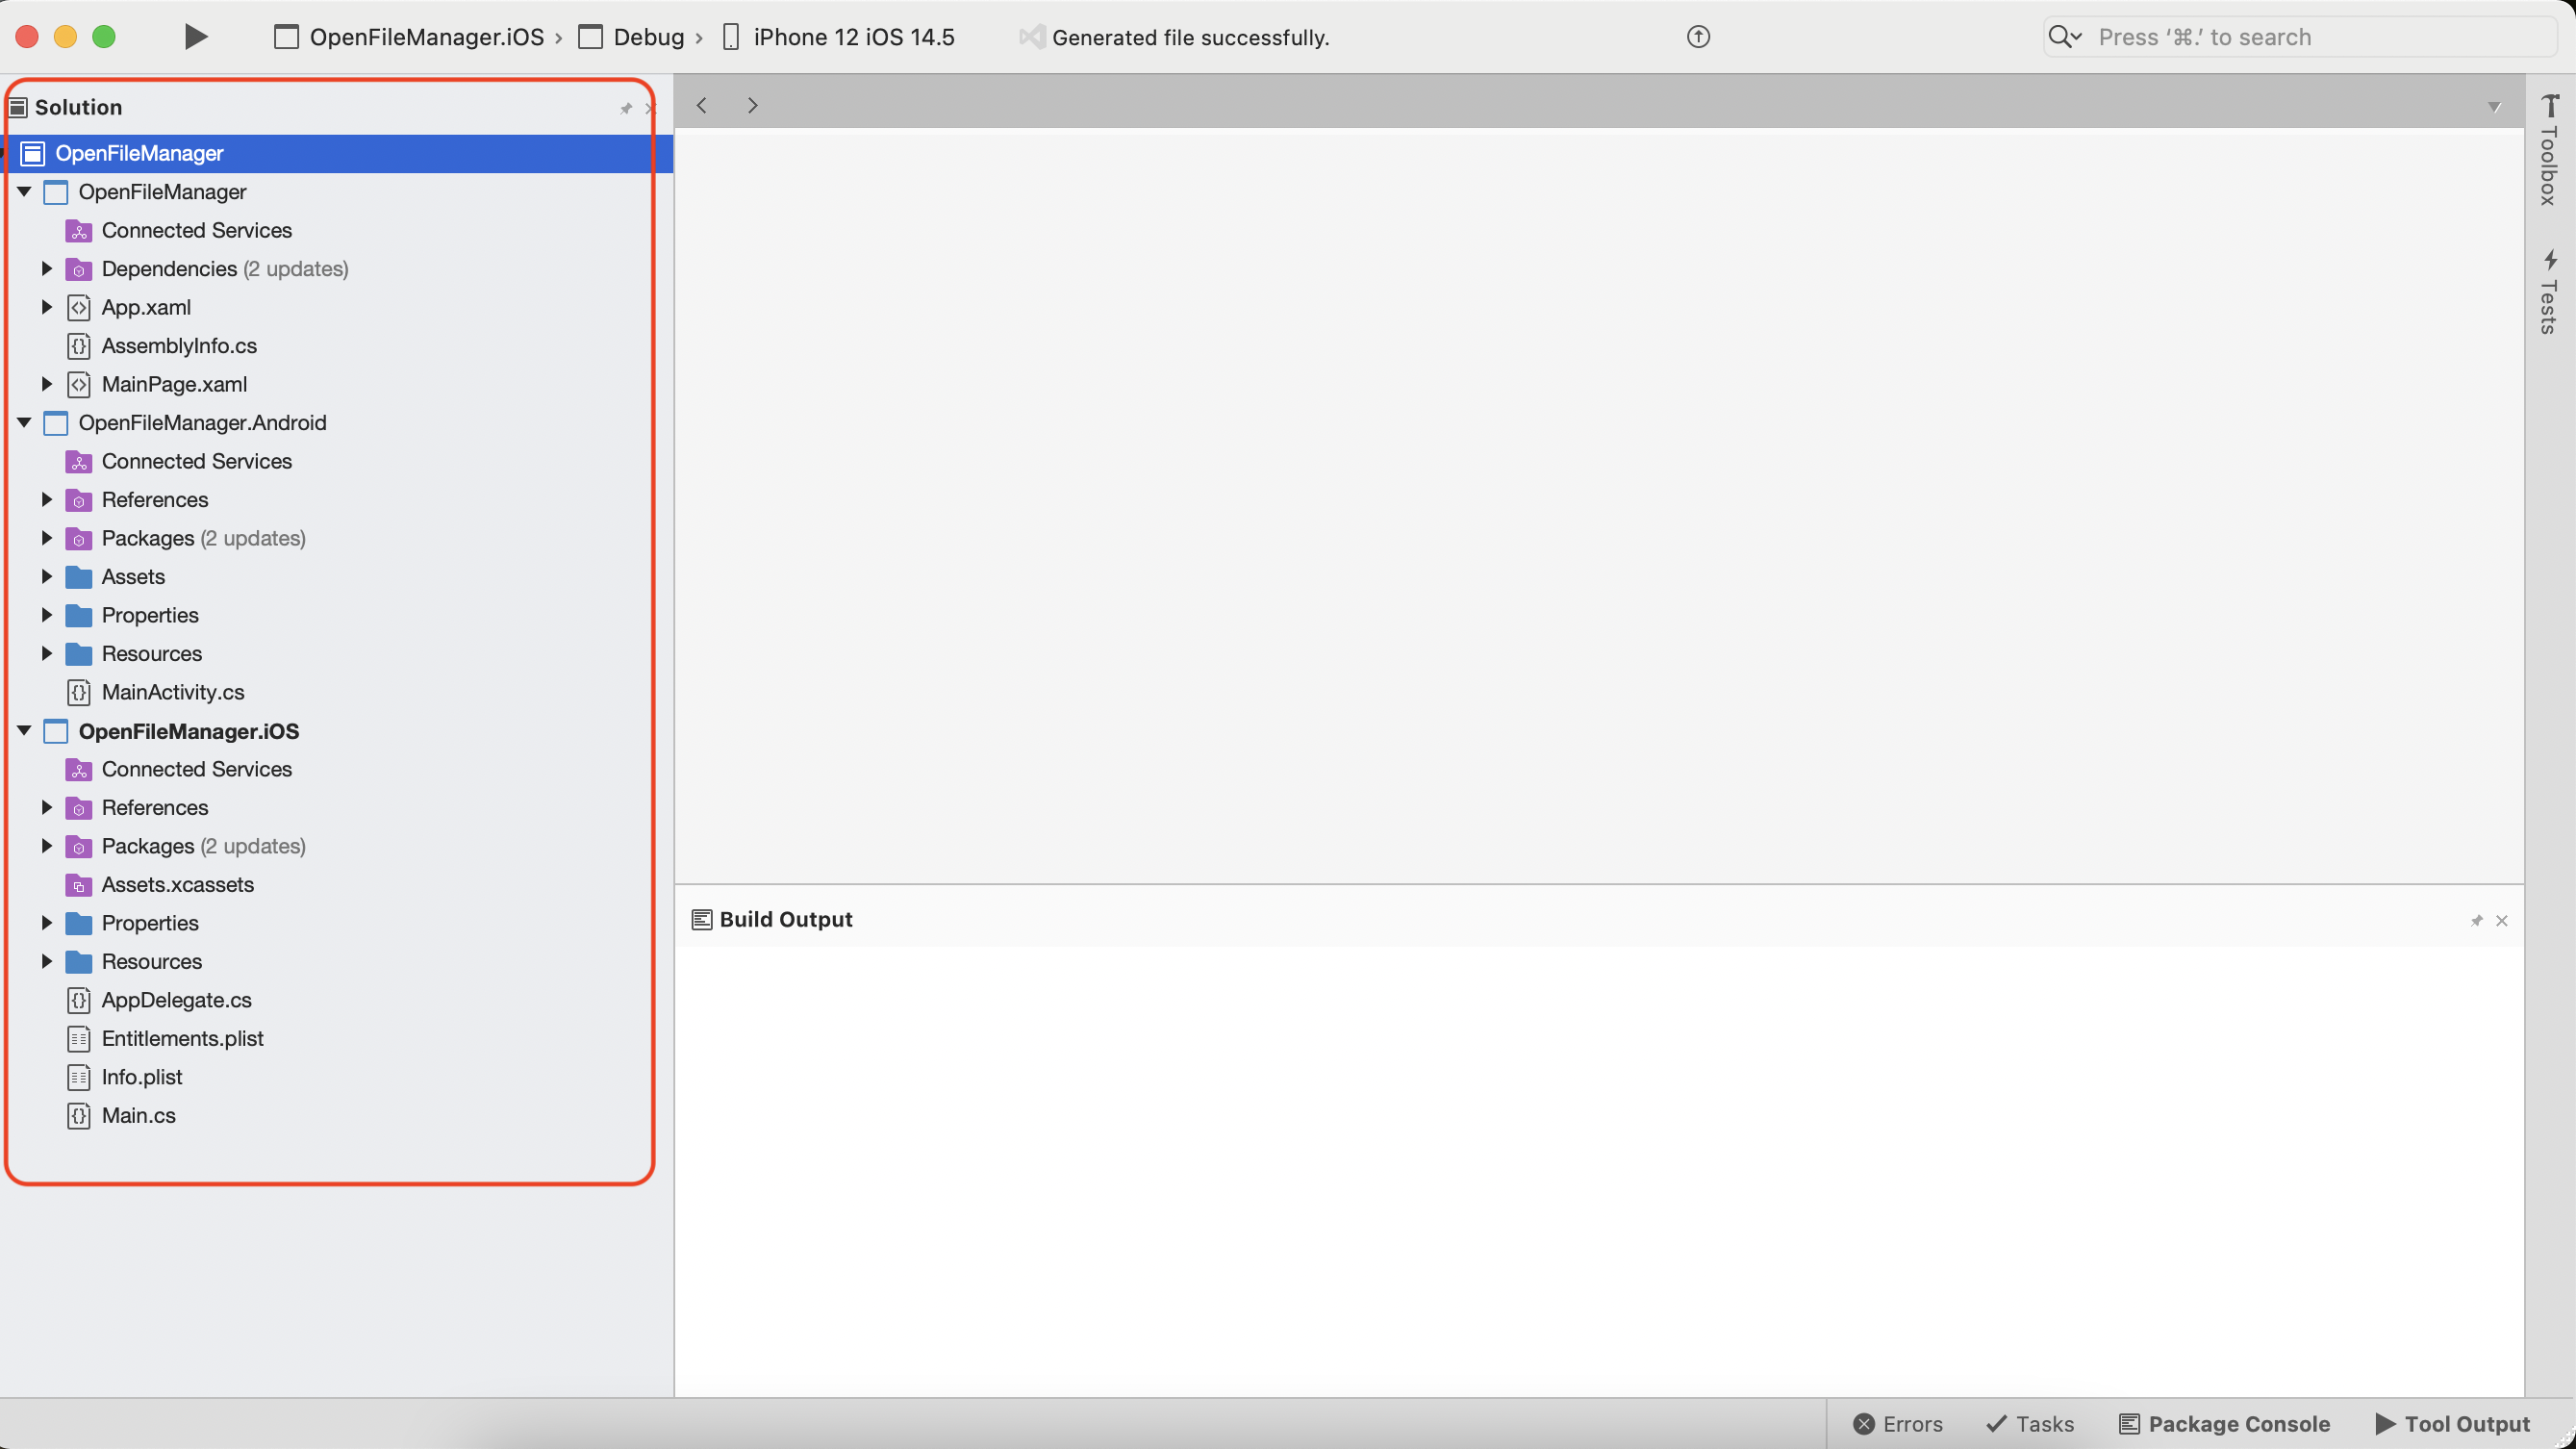
Task: Select Connected Services under shared OpenFileManager project
Action: click(336, 230)
